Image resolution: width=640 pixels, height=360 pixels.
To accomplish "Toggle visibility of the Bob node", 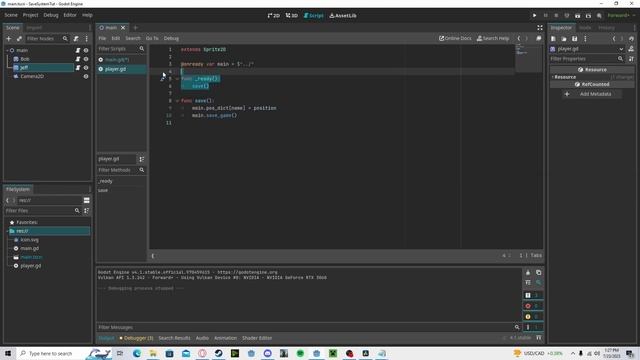I will click(x=86, y=59).
